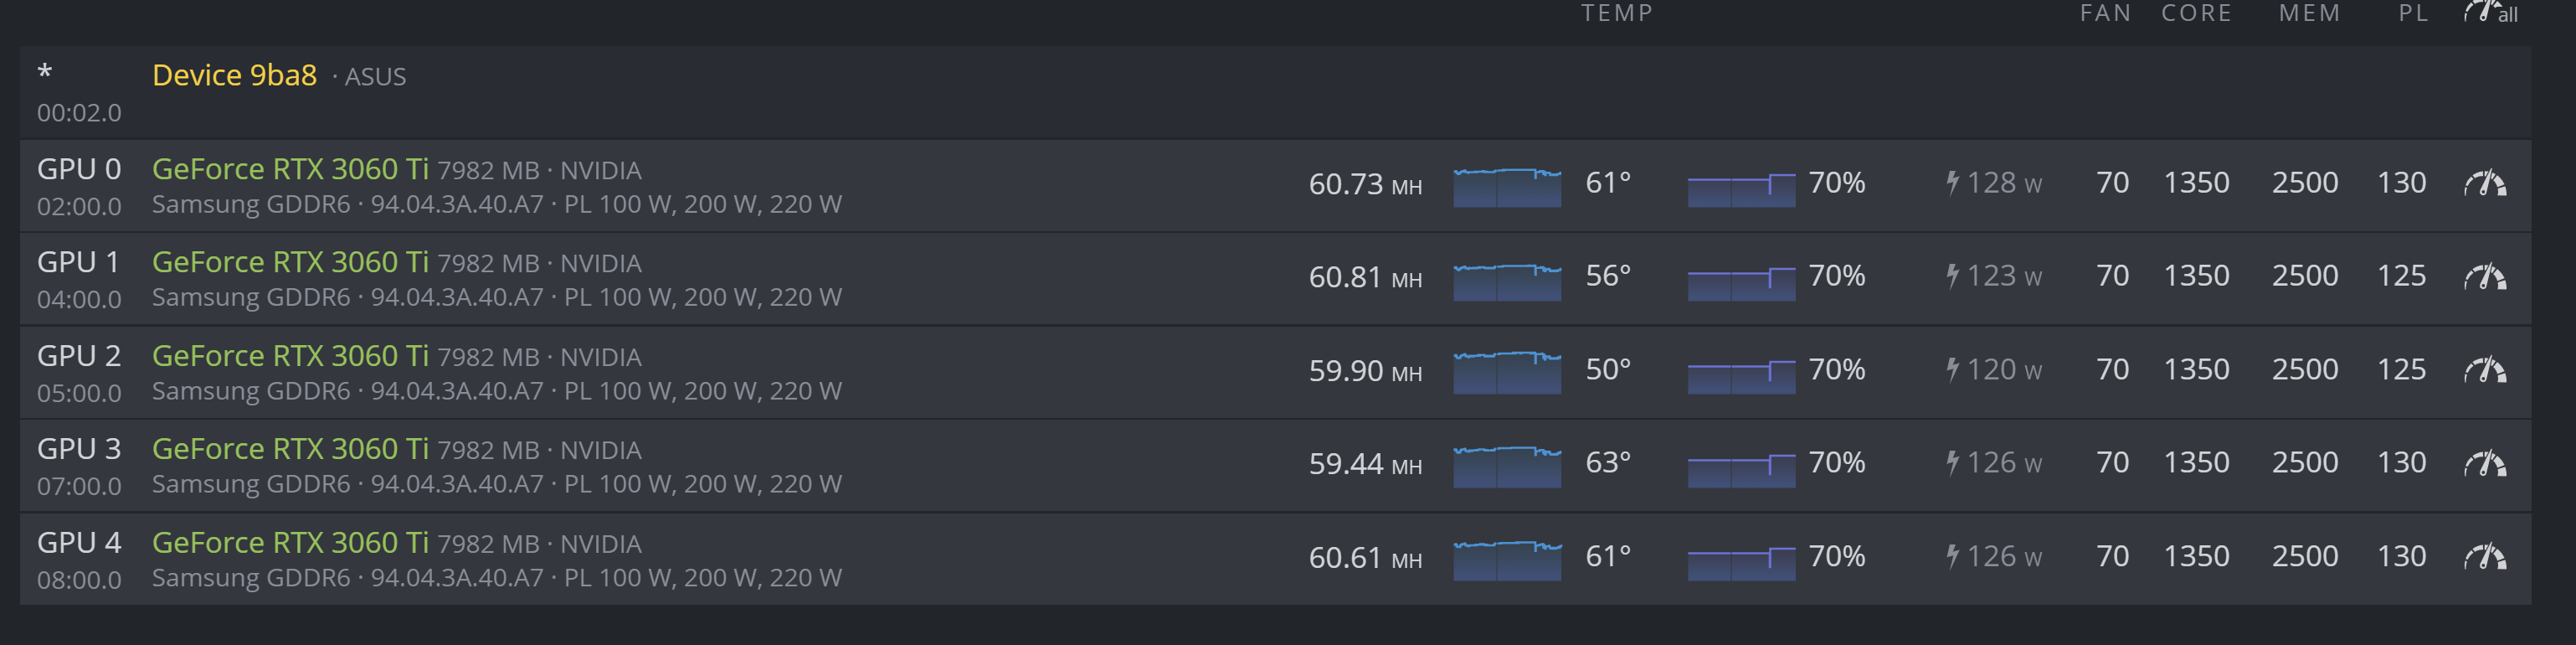The image size is (2576, 645).
Task: Click the GPU 3 temperature chart
Action: click(1506, 467)
